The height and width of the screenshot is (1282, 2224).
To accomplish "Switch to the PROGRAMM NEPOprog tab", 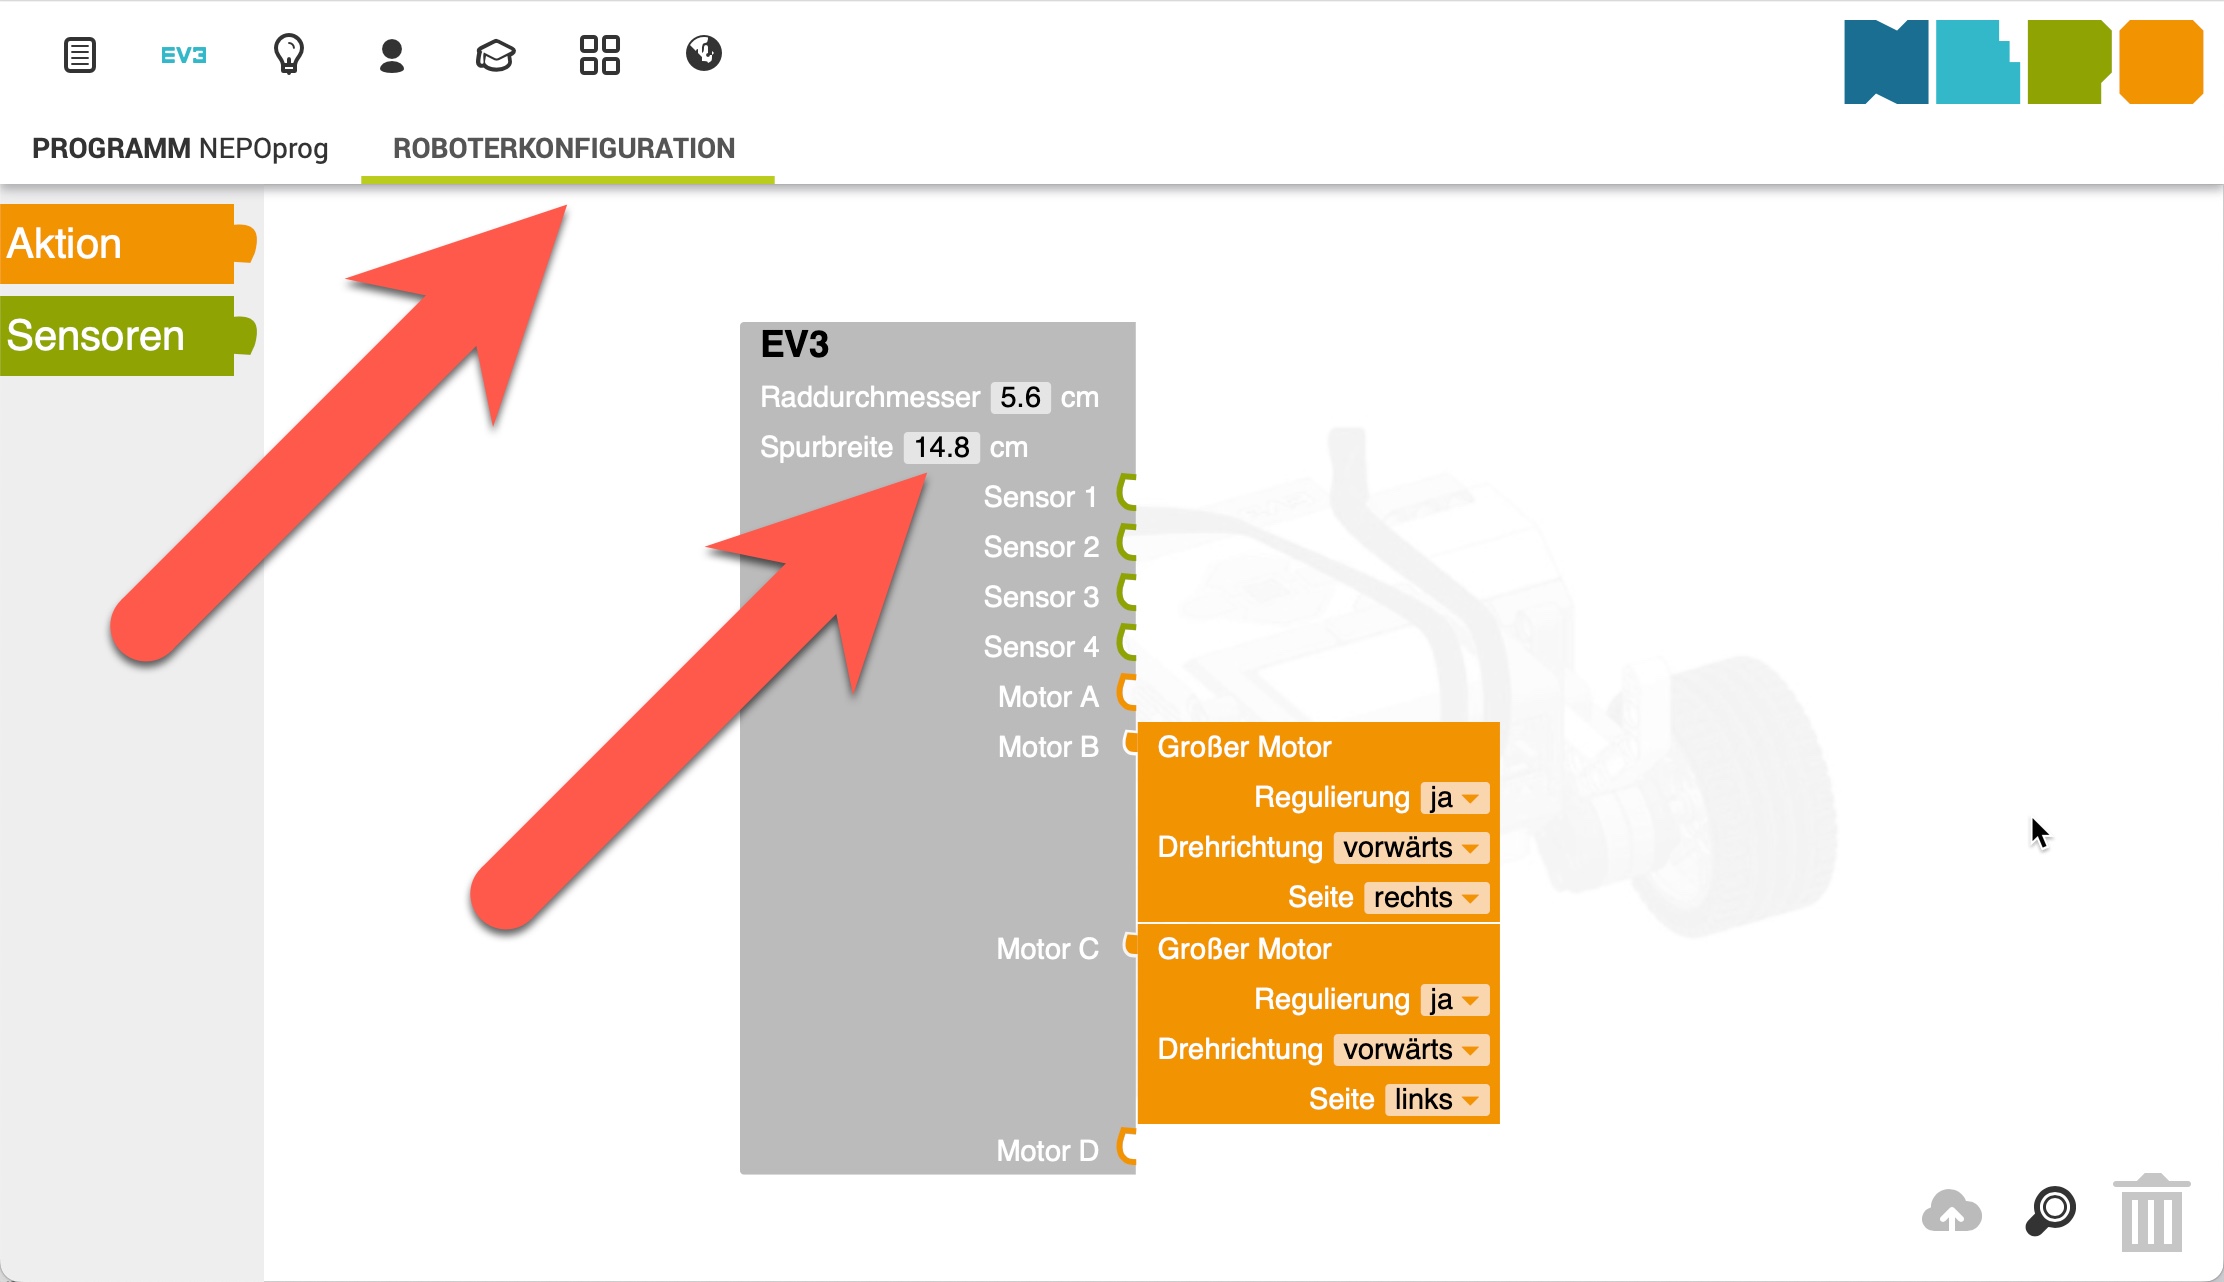I will click(180, 148).
